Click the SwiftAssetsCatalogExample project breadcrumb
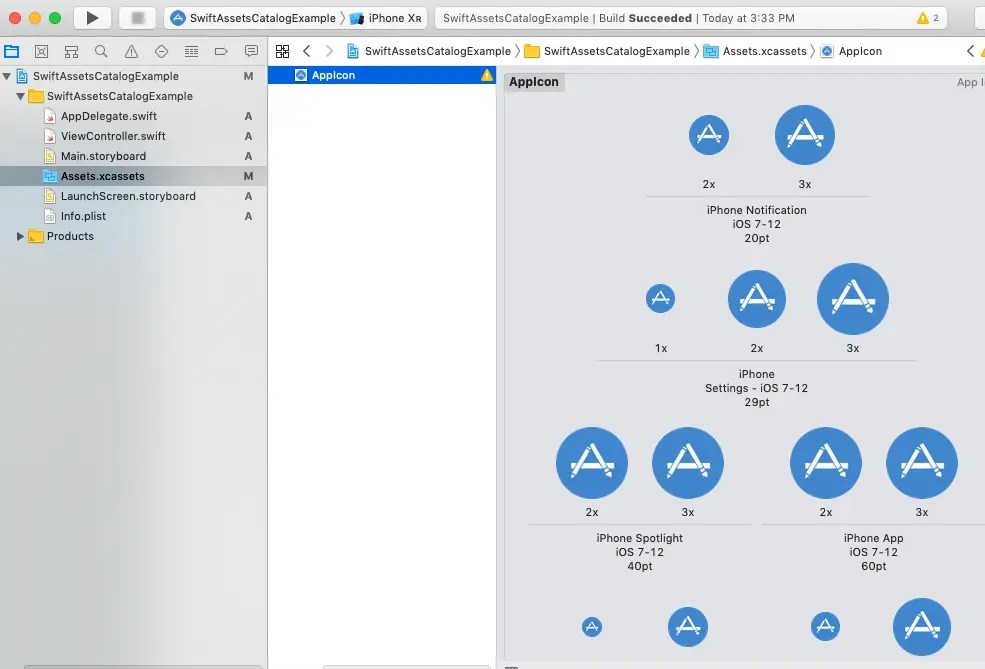The height and width of the screenshot is (669, 985). click(429, 51)
